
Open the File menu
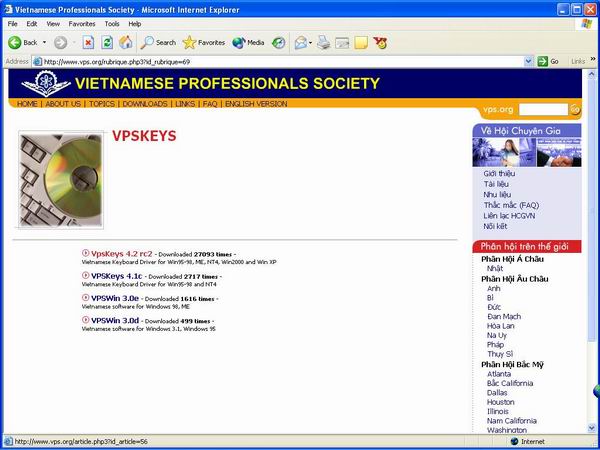click(12, 24)
